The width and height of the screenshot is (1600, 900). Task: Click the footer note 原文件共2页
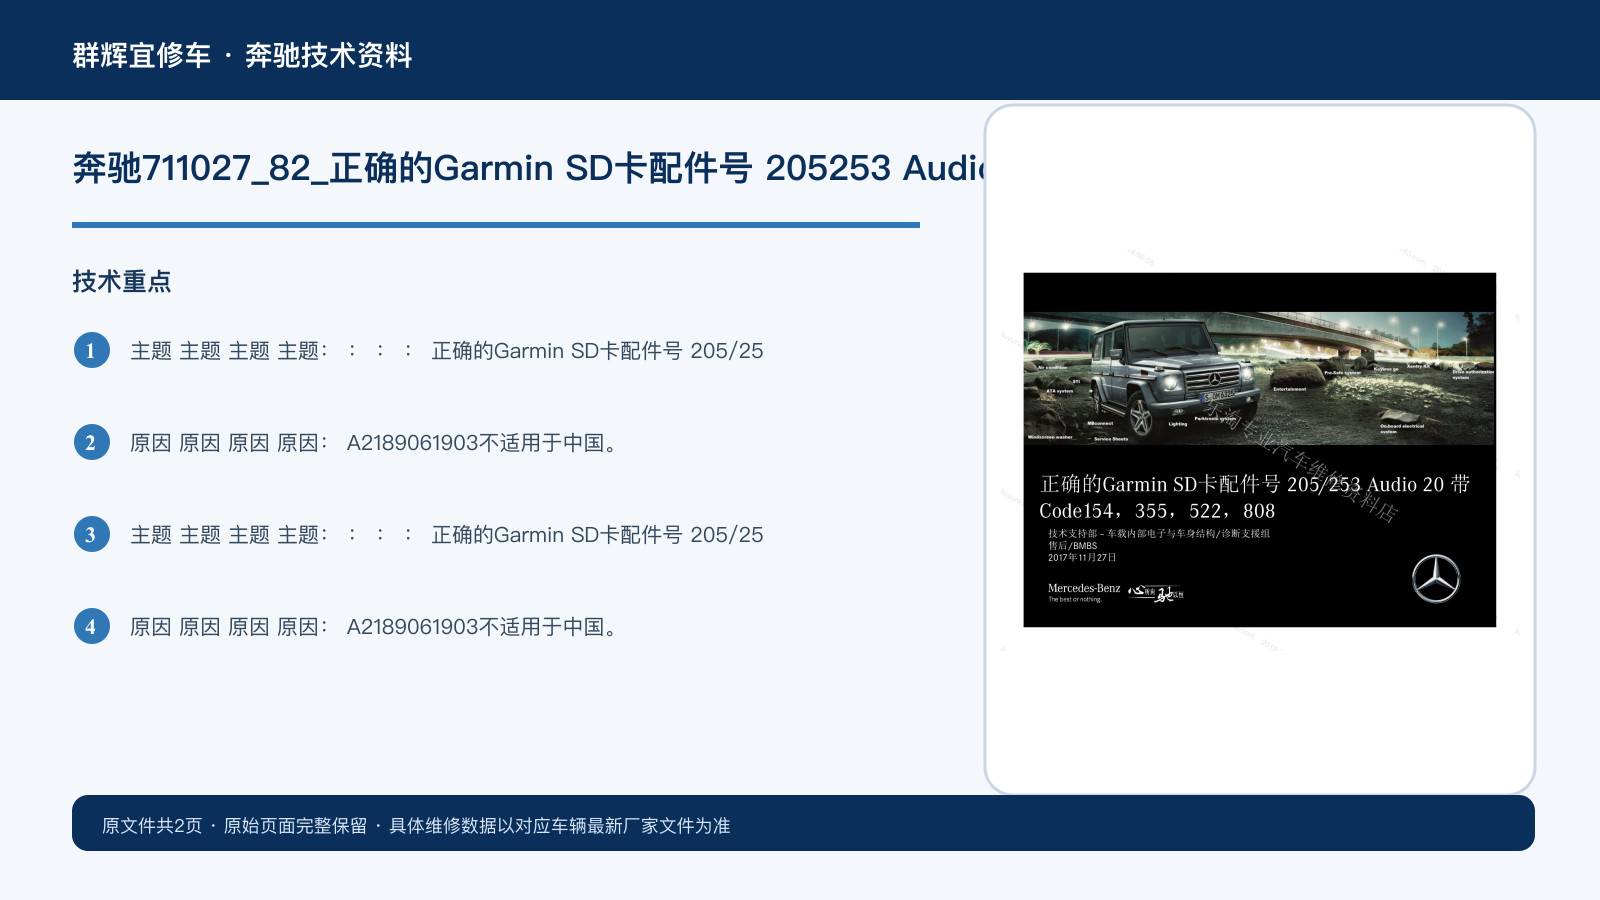(x=152, y=825)
